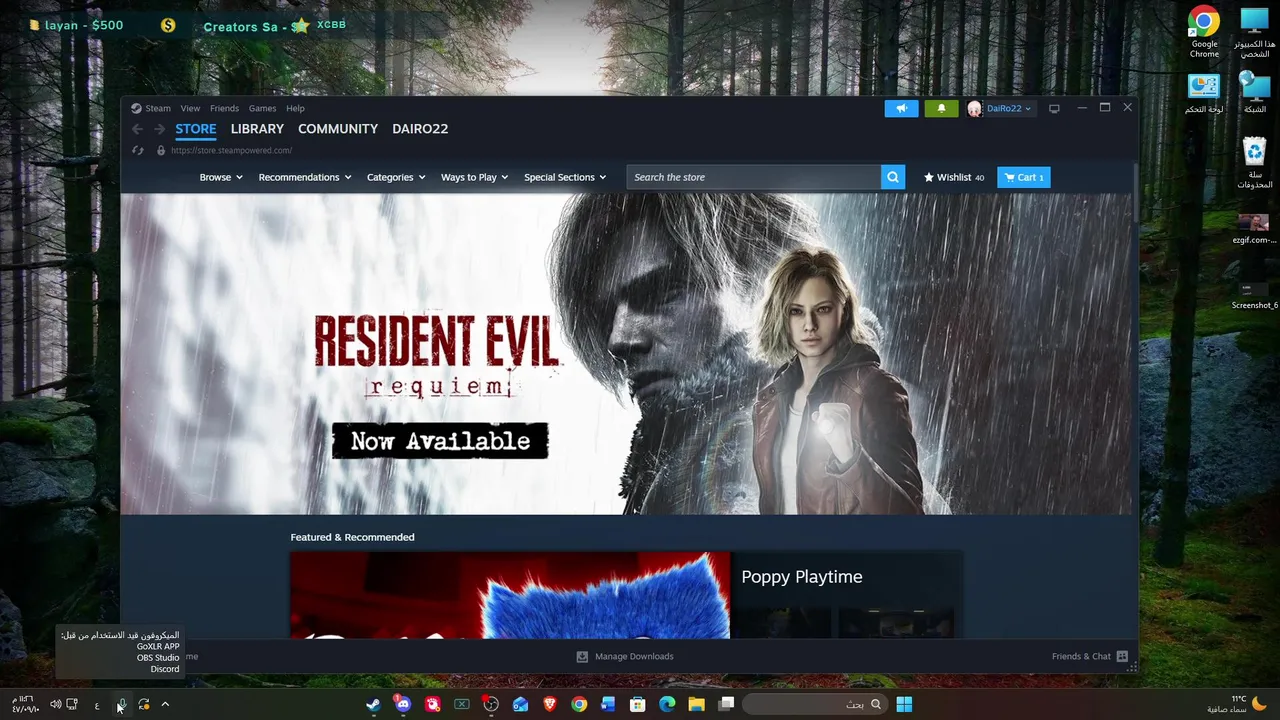The height and width of the screenshot is (720, 1280).
Task: Open the Help menu
Action: click(295, 108)
